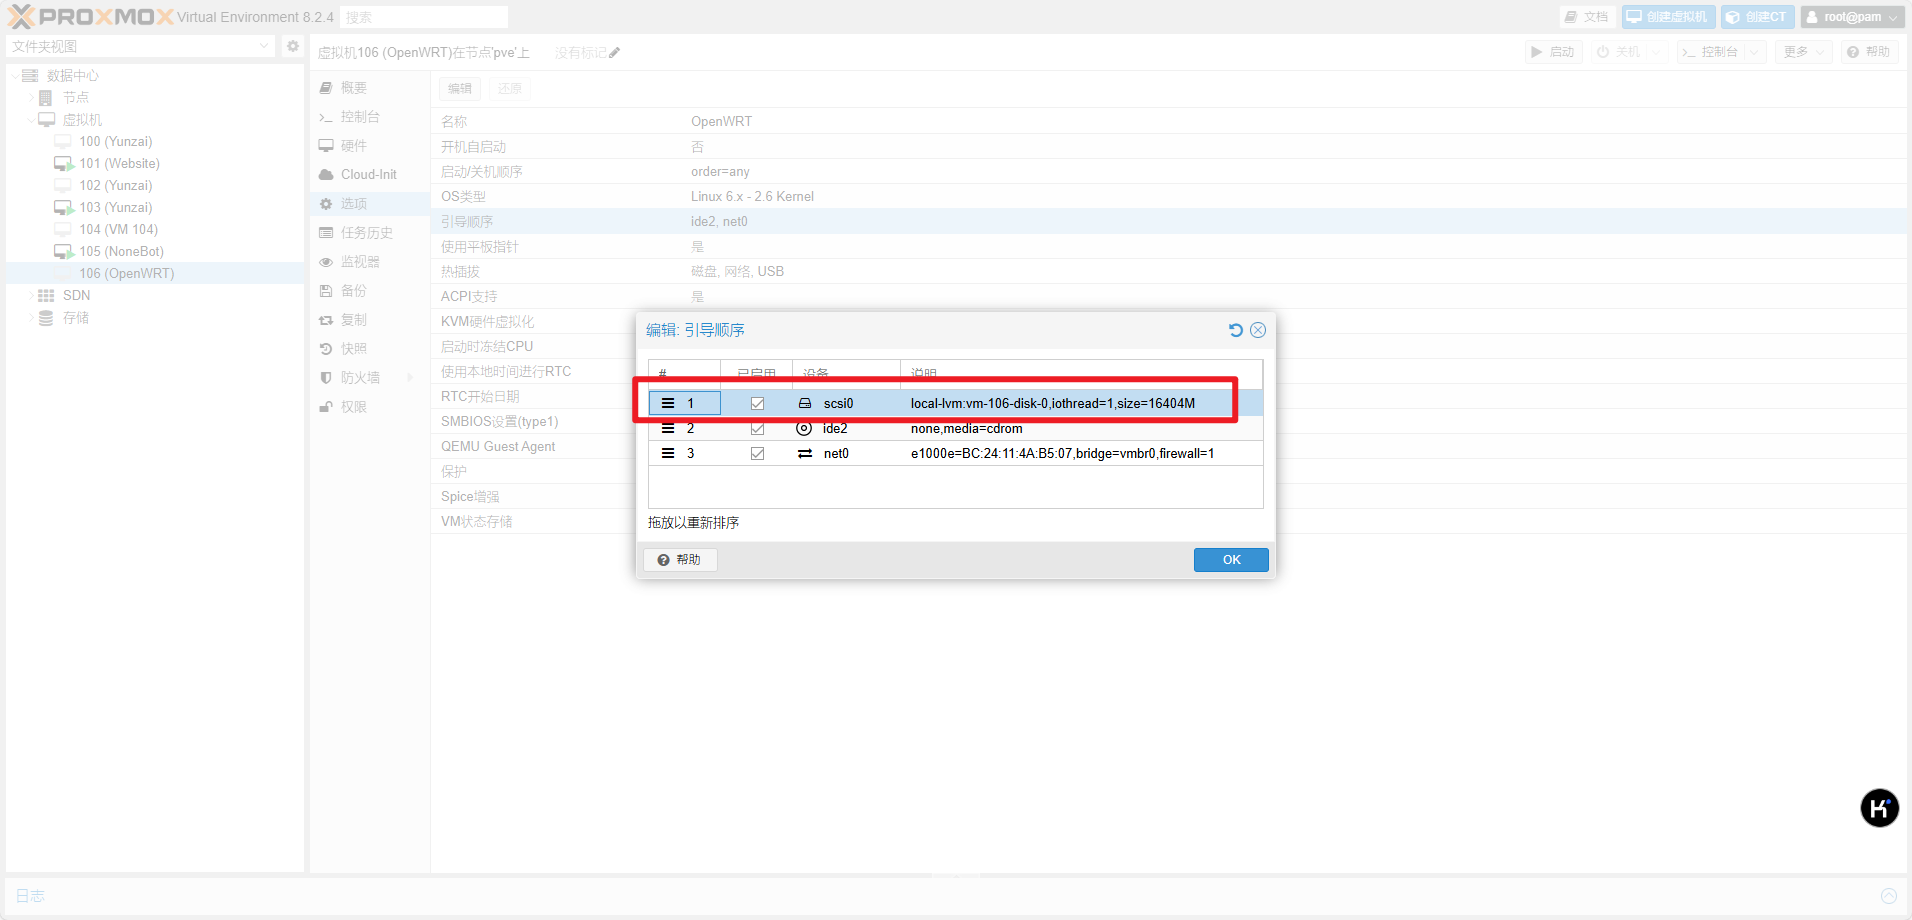
Task: Expand the 日志 log panel arrow
Action: pos(1888,896)
